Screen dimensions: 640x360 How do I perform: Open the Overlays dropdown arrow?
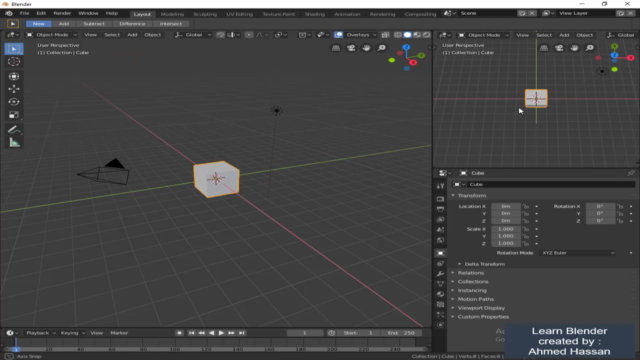click(374, 35)
